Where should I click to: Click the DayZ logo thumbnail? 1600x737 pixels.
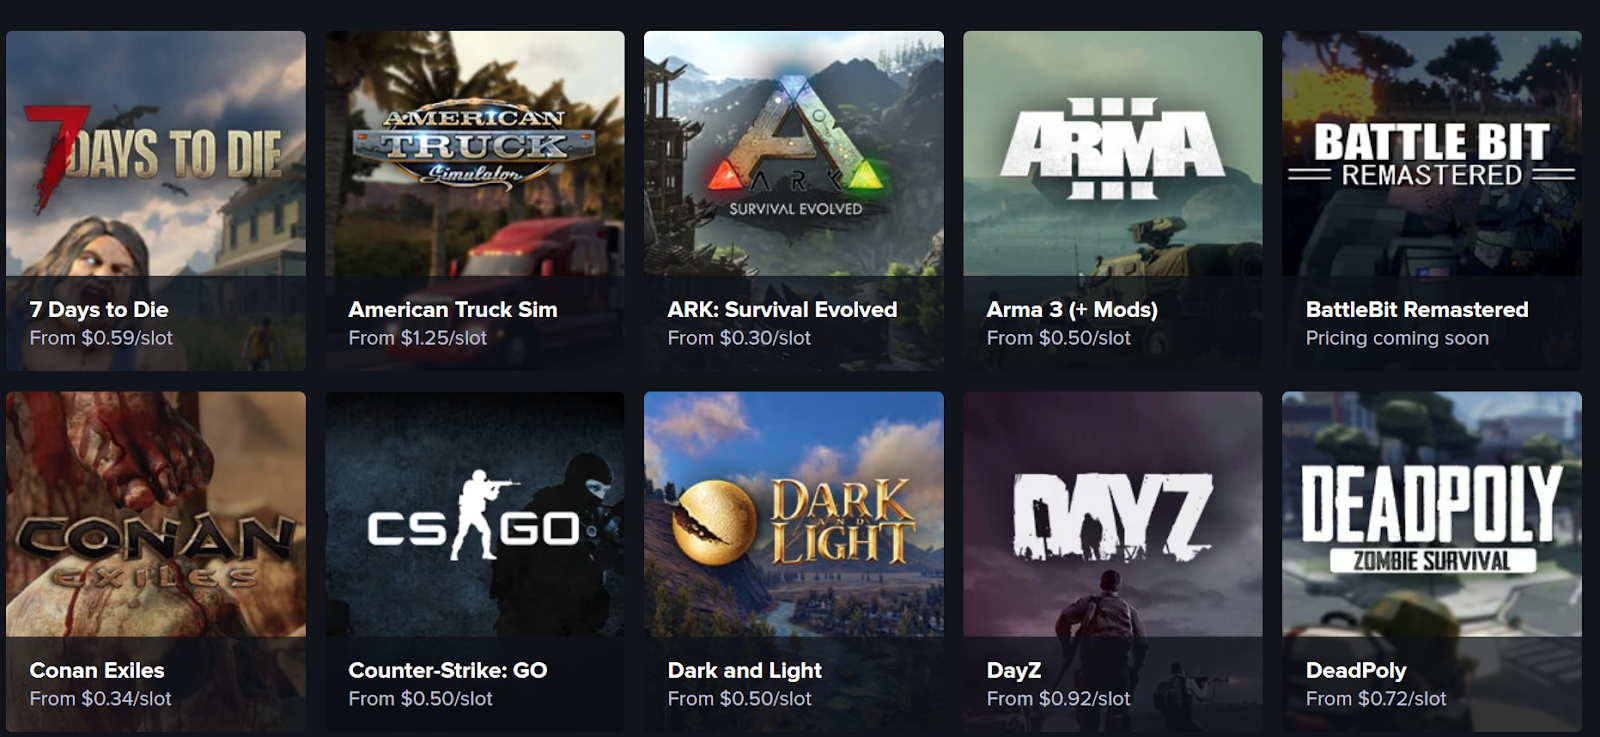tap(1113, 514)
